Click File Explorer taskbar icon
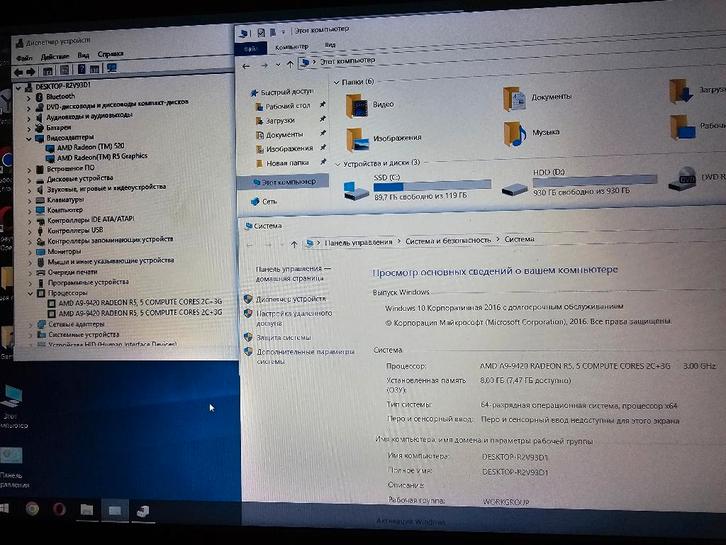Image resolution: width=726 pixels, height=545 pixels. click(x=87, y=510)
